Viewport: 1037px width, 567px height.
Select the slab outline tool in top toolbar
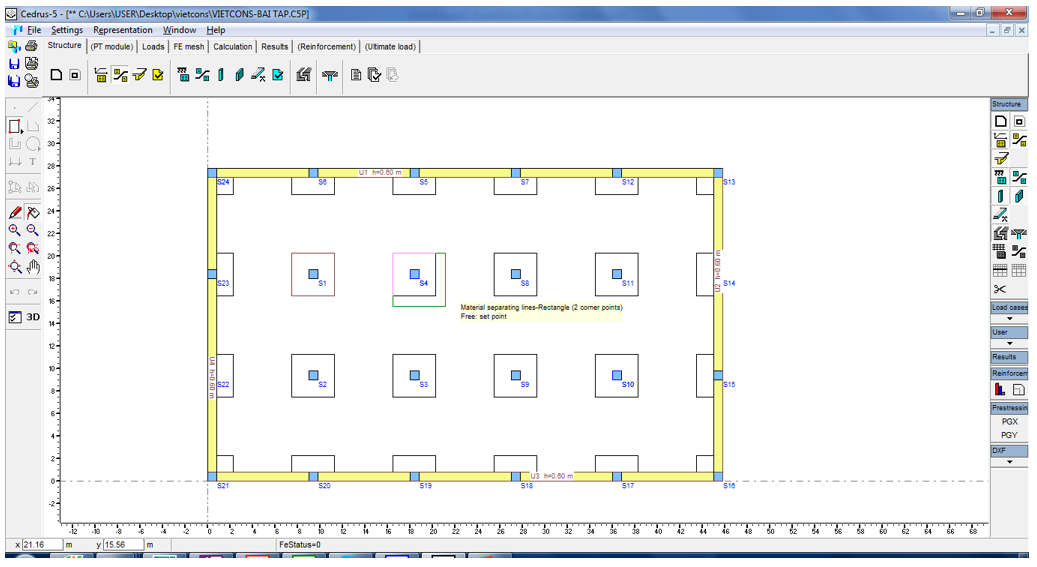(x=56, y=75)
